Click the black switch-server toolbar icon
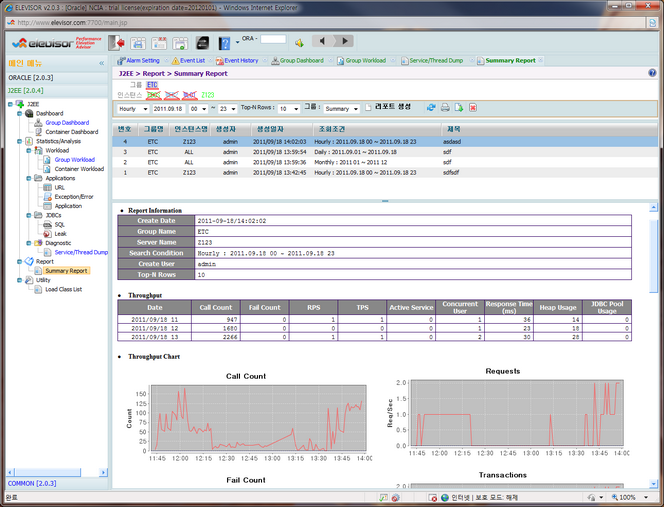 [202, 43]
